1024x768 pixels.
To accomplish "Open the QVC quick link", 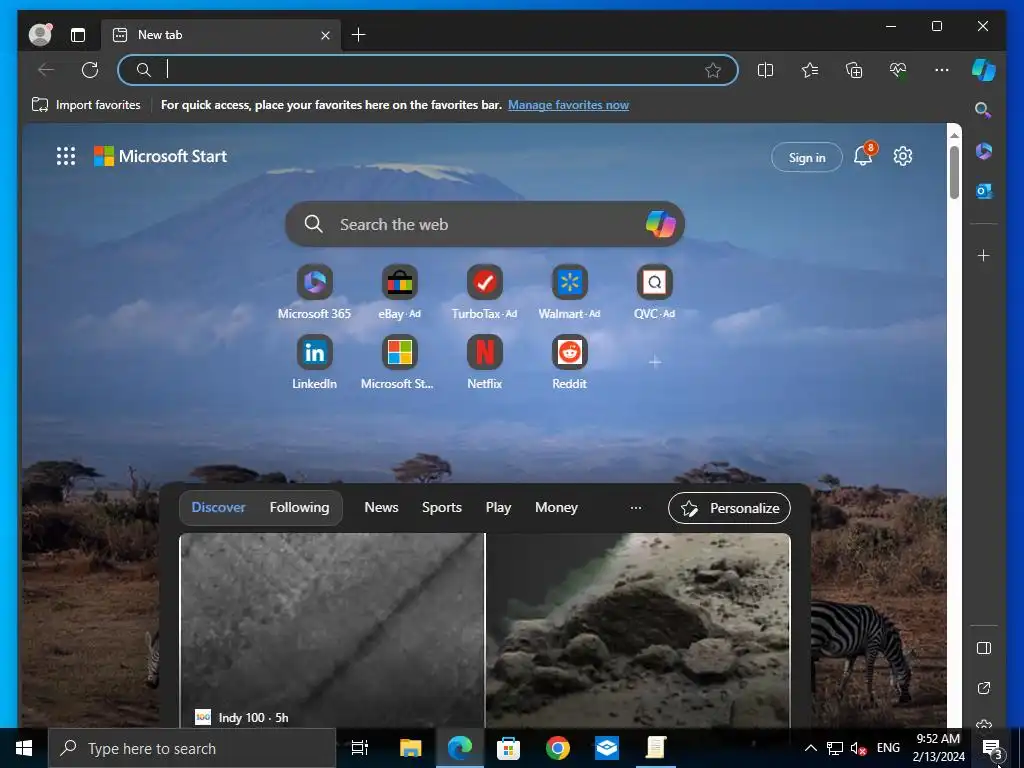I will (654, 292).
